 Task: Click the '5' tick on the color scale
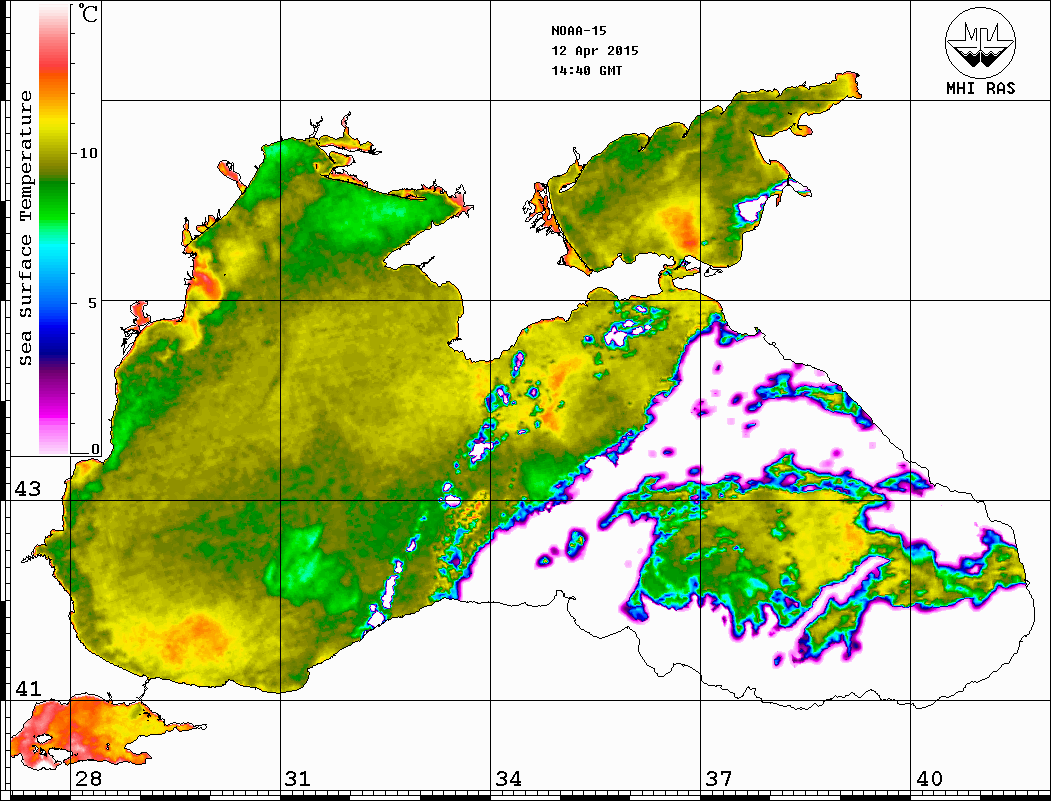pos(92,303)
